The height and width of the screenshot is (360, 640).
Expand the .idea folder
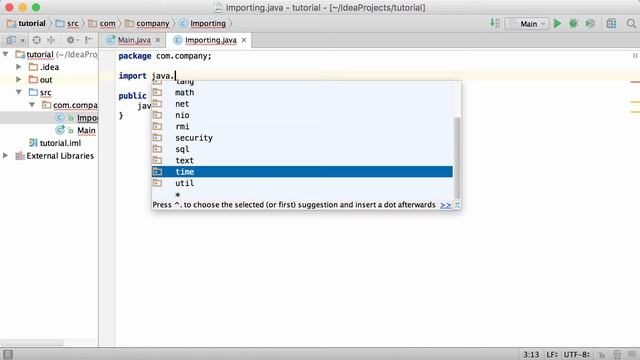click(18, 67)
